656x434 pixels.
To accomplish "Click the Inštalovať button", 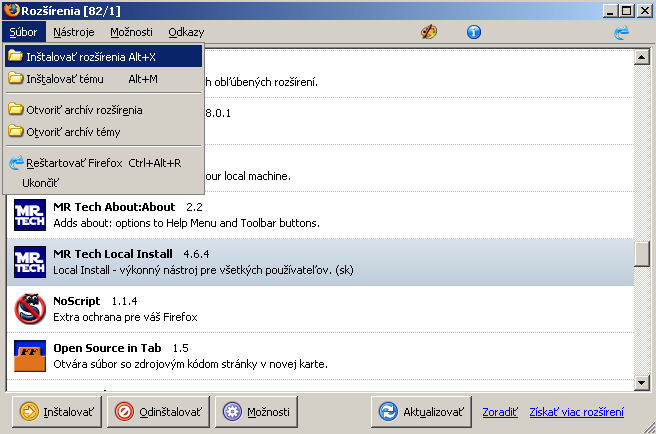I will [57, 412].
